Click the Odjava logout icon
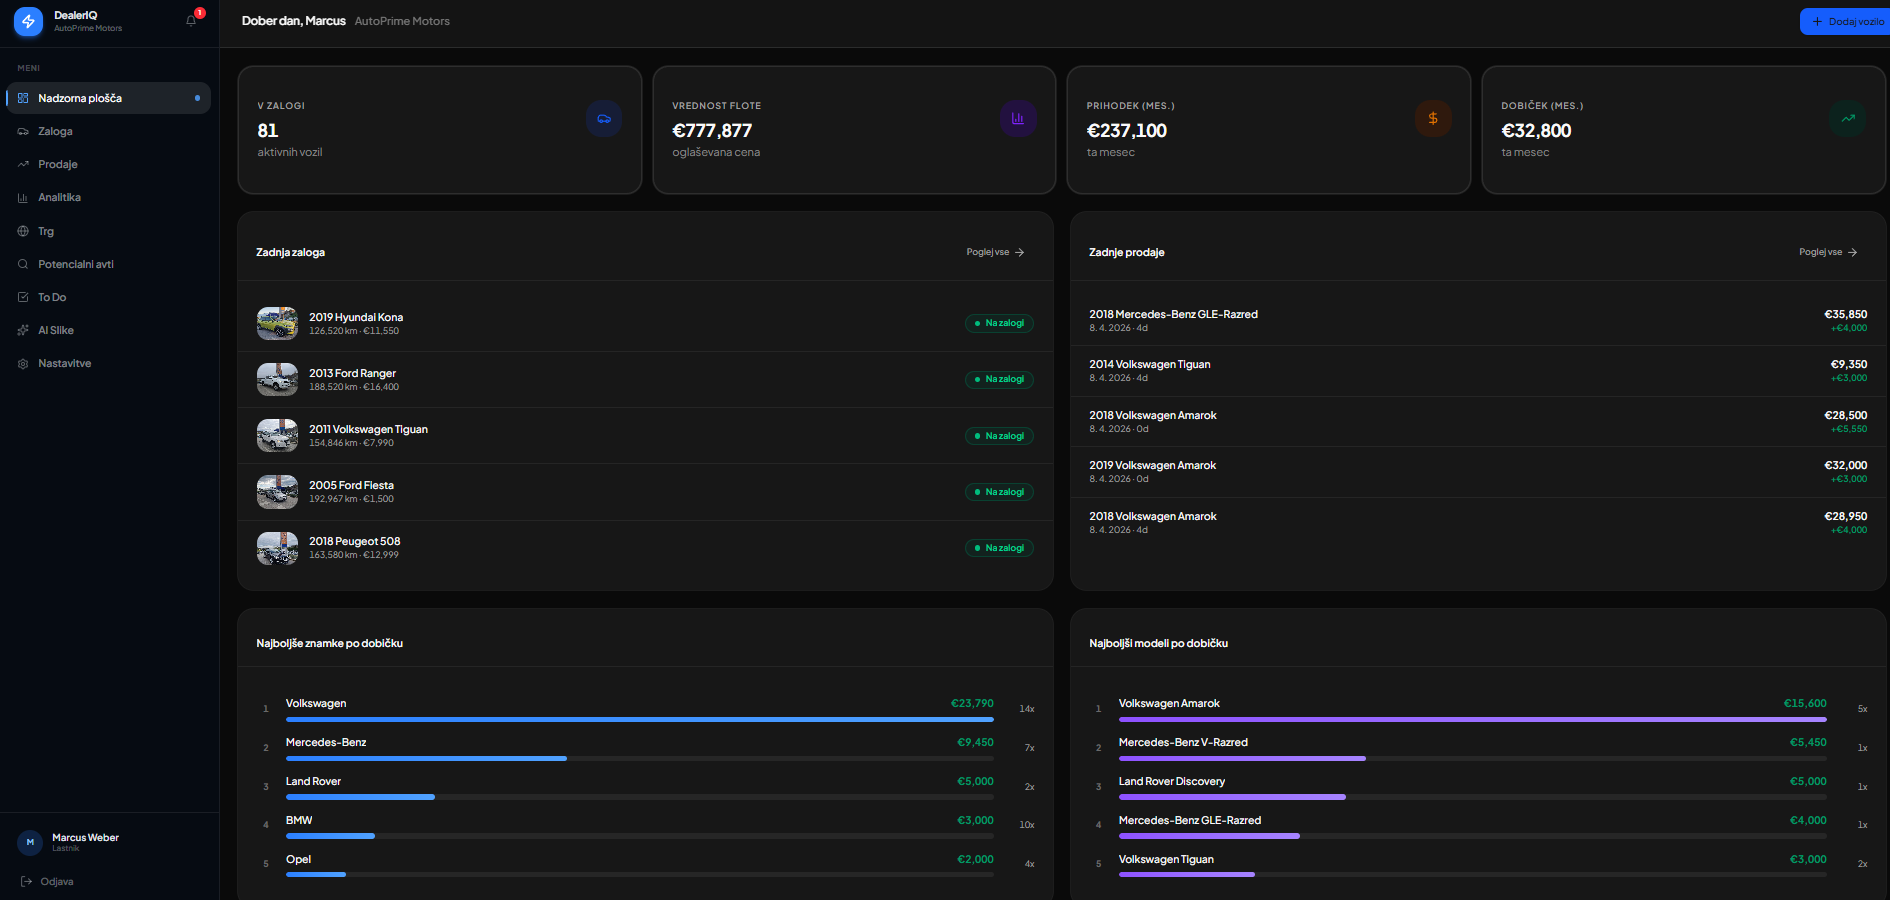 pyautogui.click(x=27, y=881)
